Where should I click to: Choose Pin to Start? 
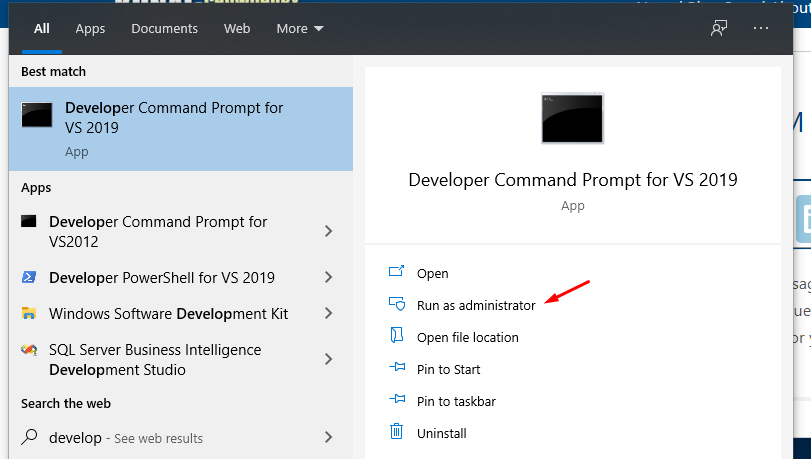click(x=448, y=369)
